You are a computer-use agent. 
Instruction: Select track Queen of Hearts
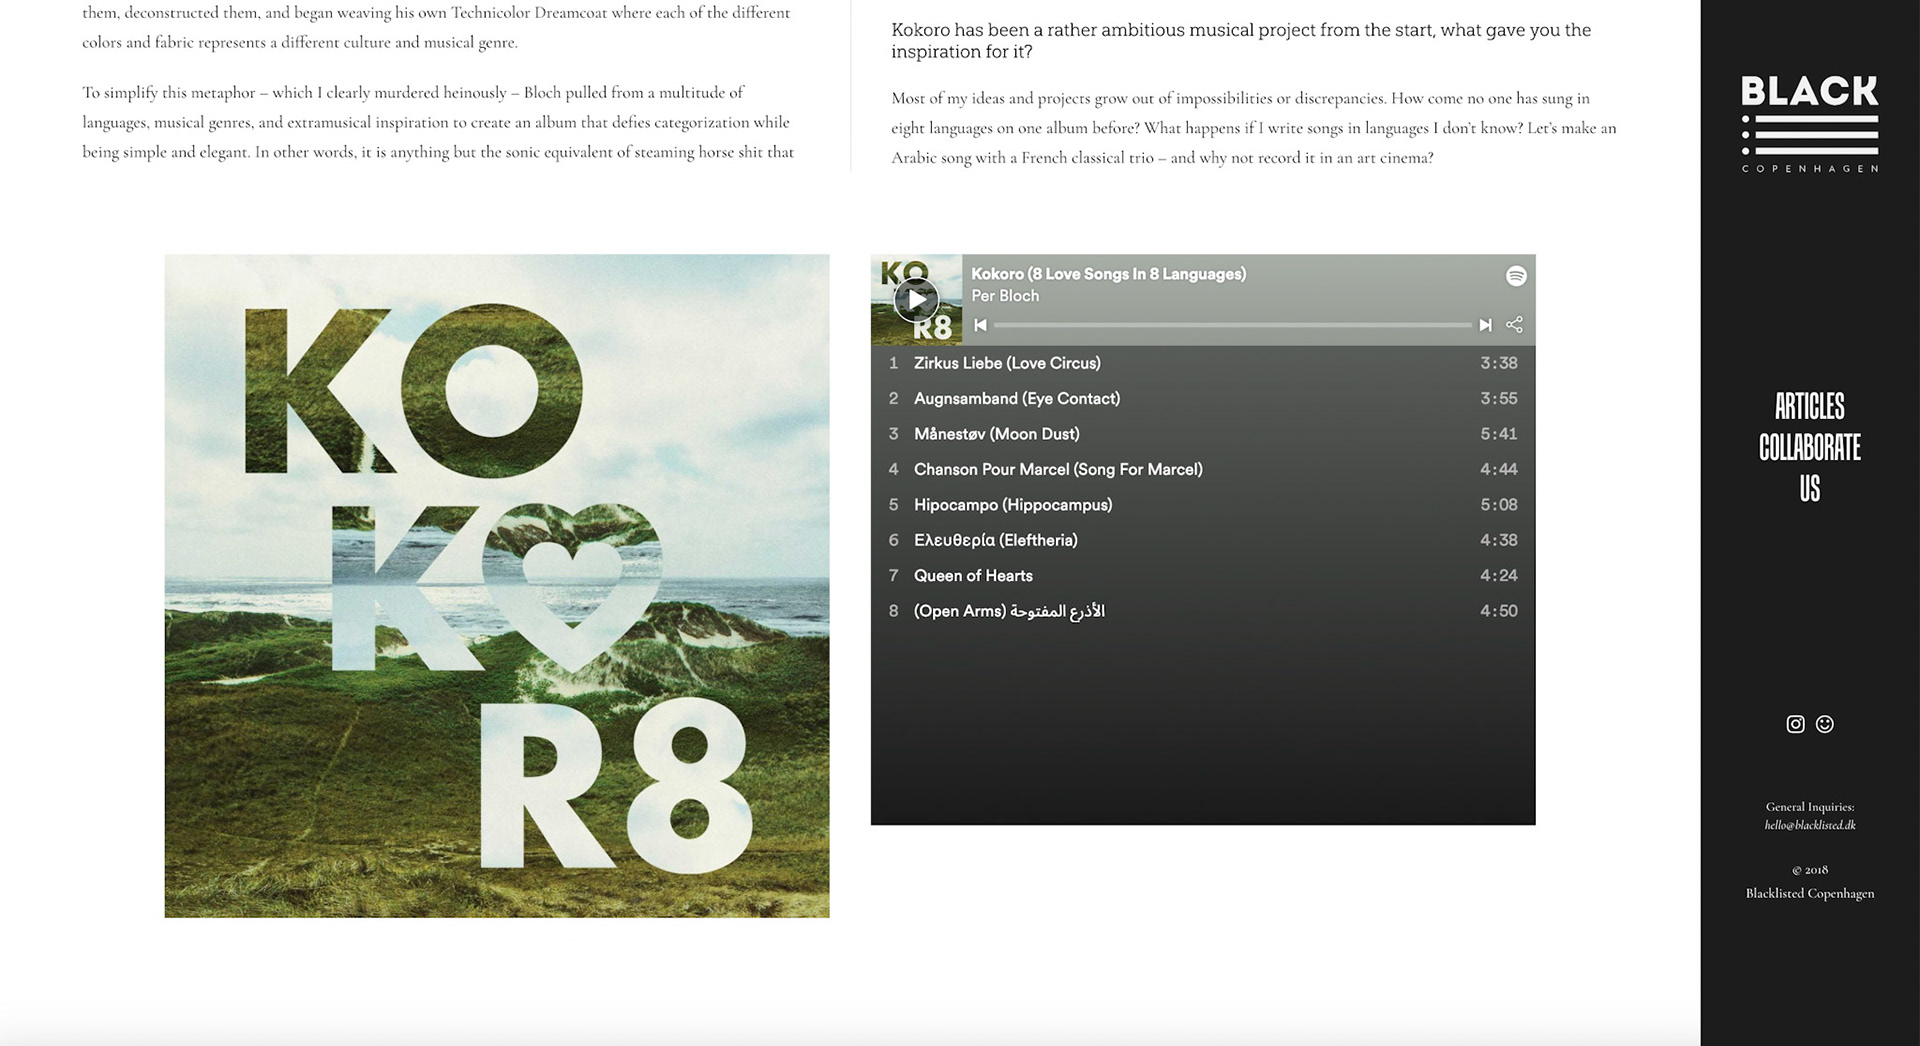pyautogui.click(x=1203, y=575)
